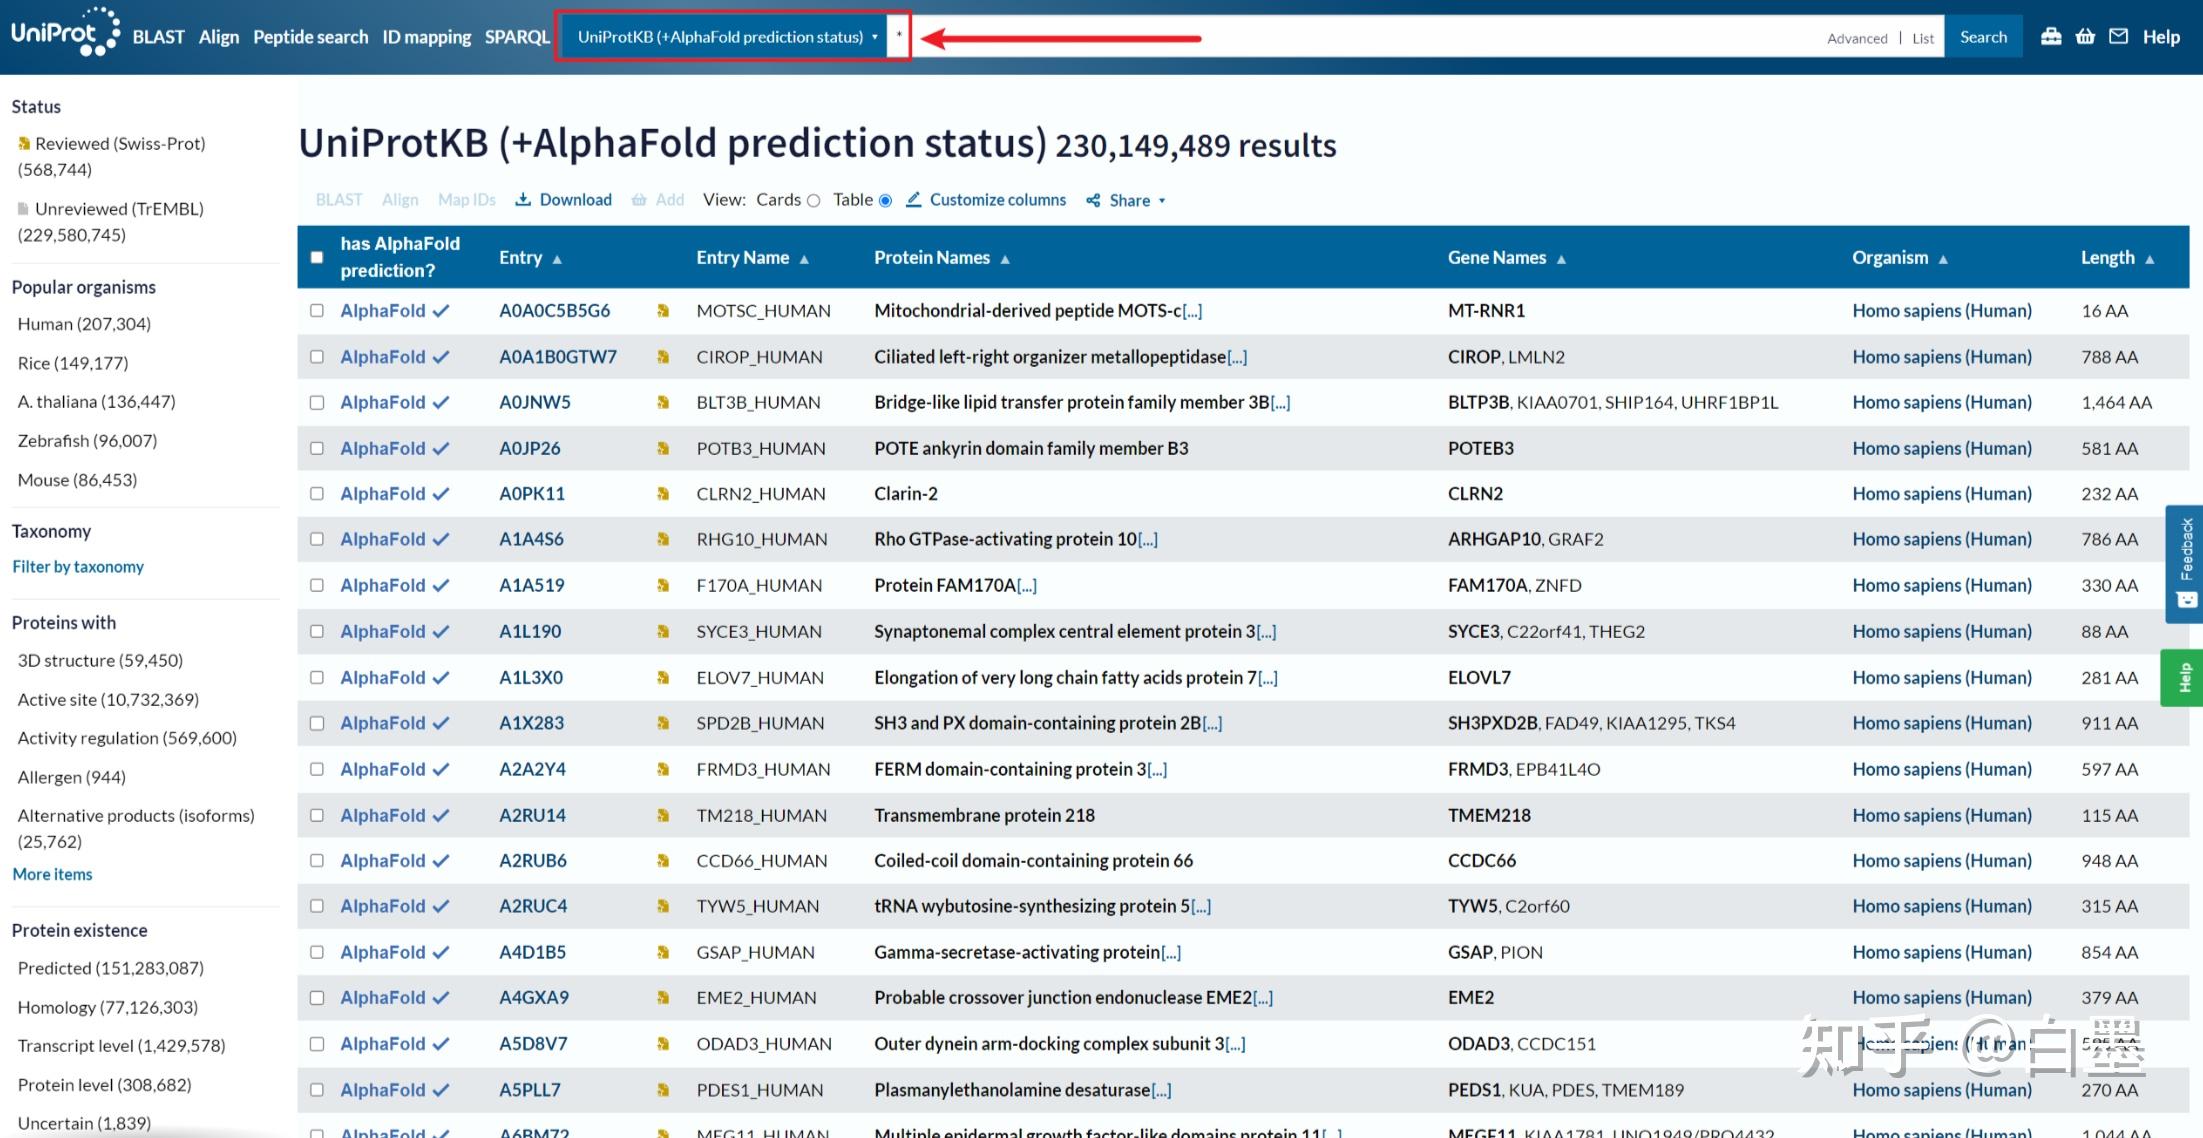Click the Customize columns pencil icon
Viewport: 2203px width, 1138px height.
point(913,200)
